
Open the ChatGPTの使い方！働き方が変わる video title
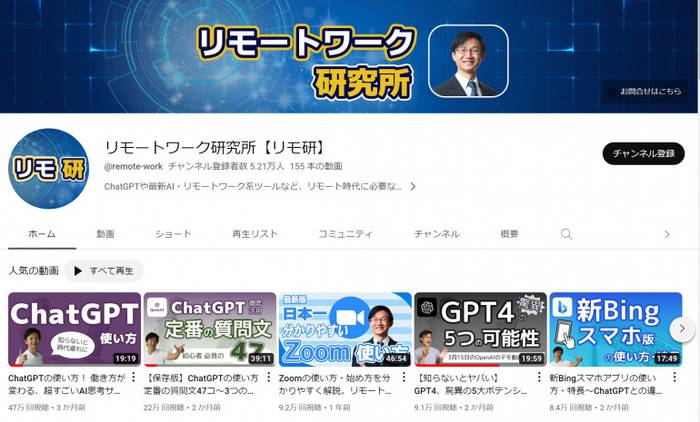67,384
